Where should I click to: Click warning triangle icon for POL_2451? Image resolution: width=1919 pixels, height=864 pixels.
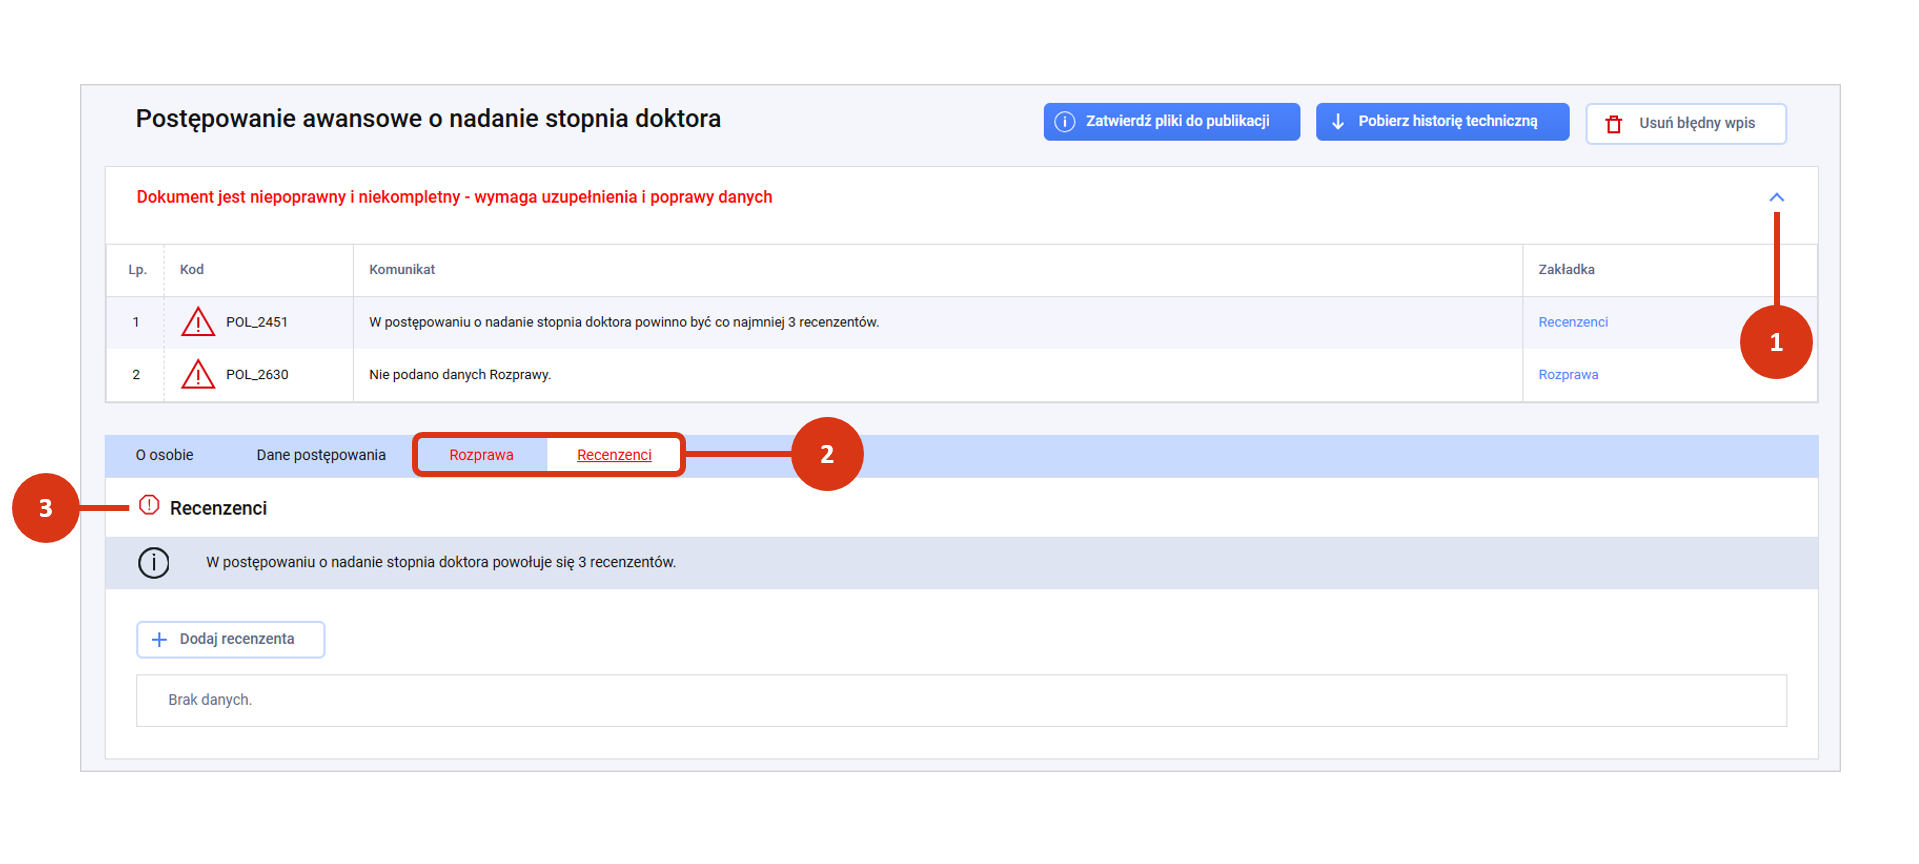click(x=198, y=322)
